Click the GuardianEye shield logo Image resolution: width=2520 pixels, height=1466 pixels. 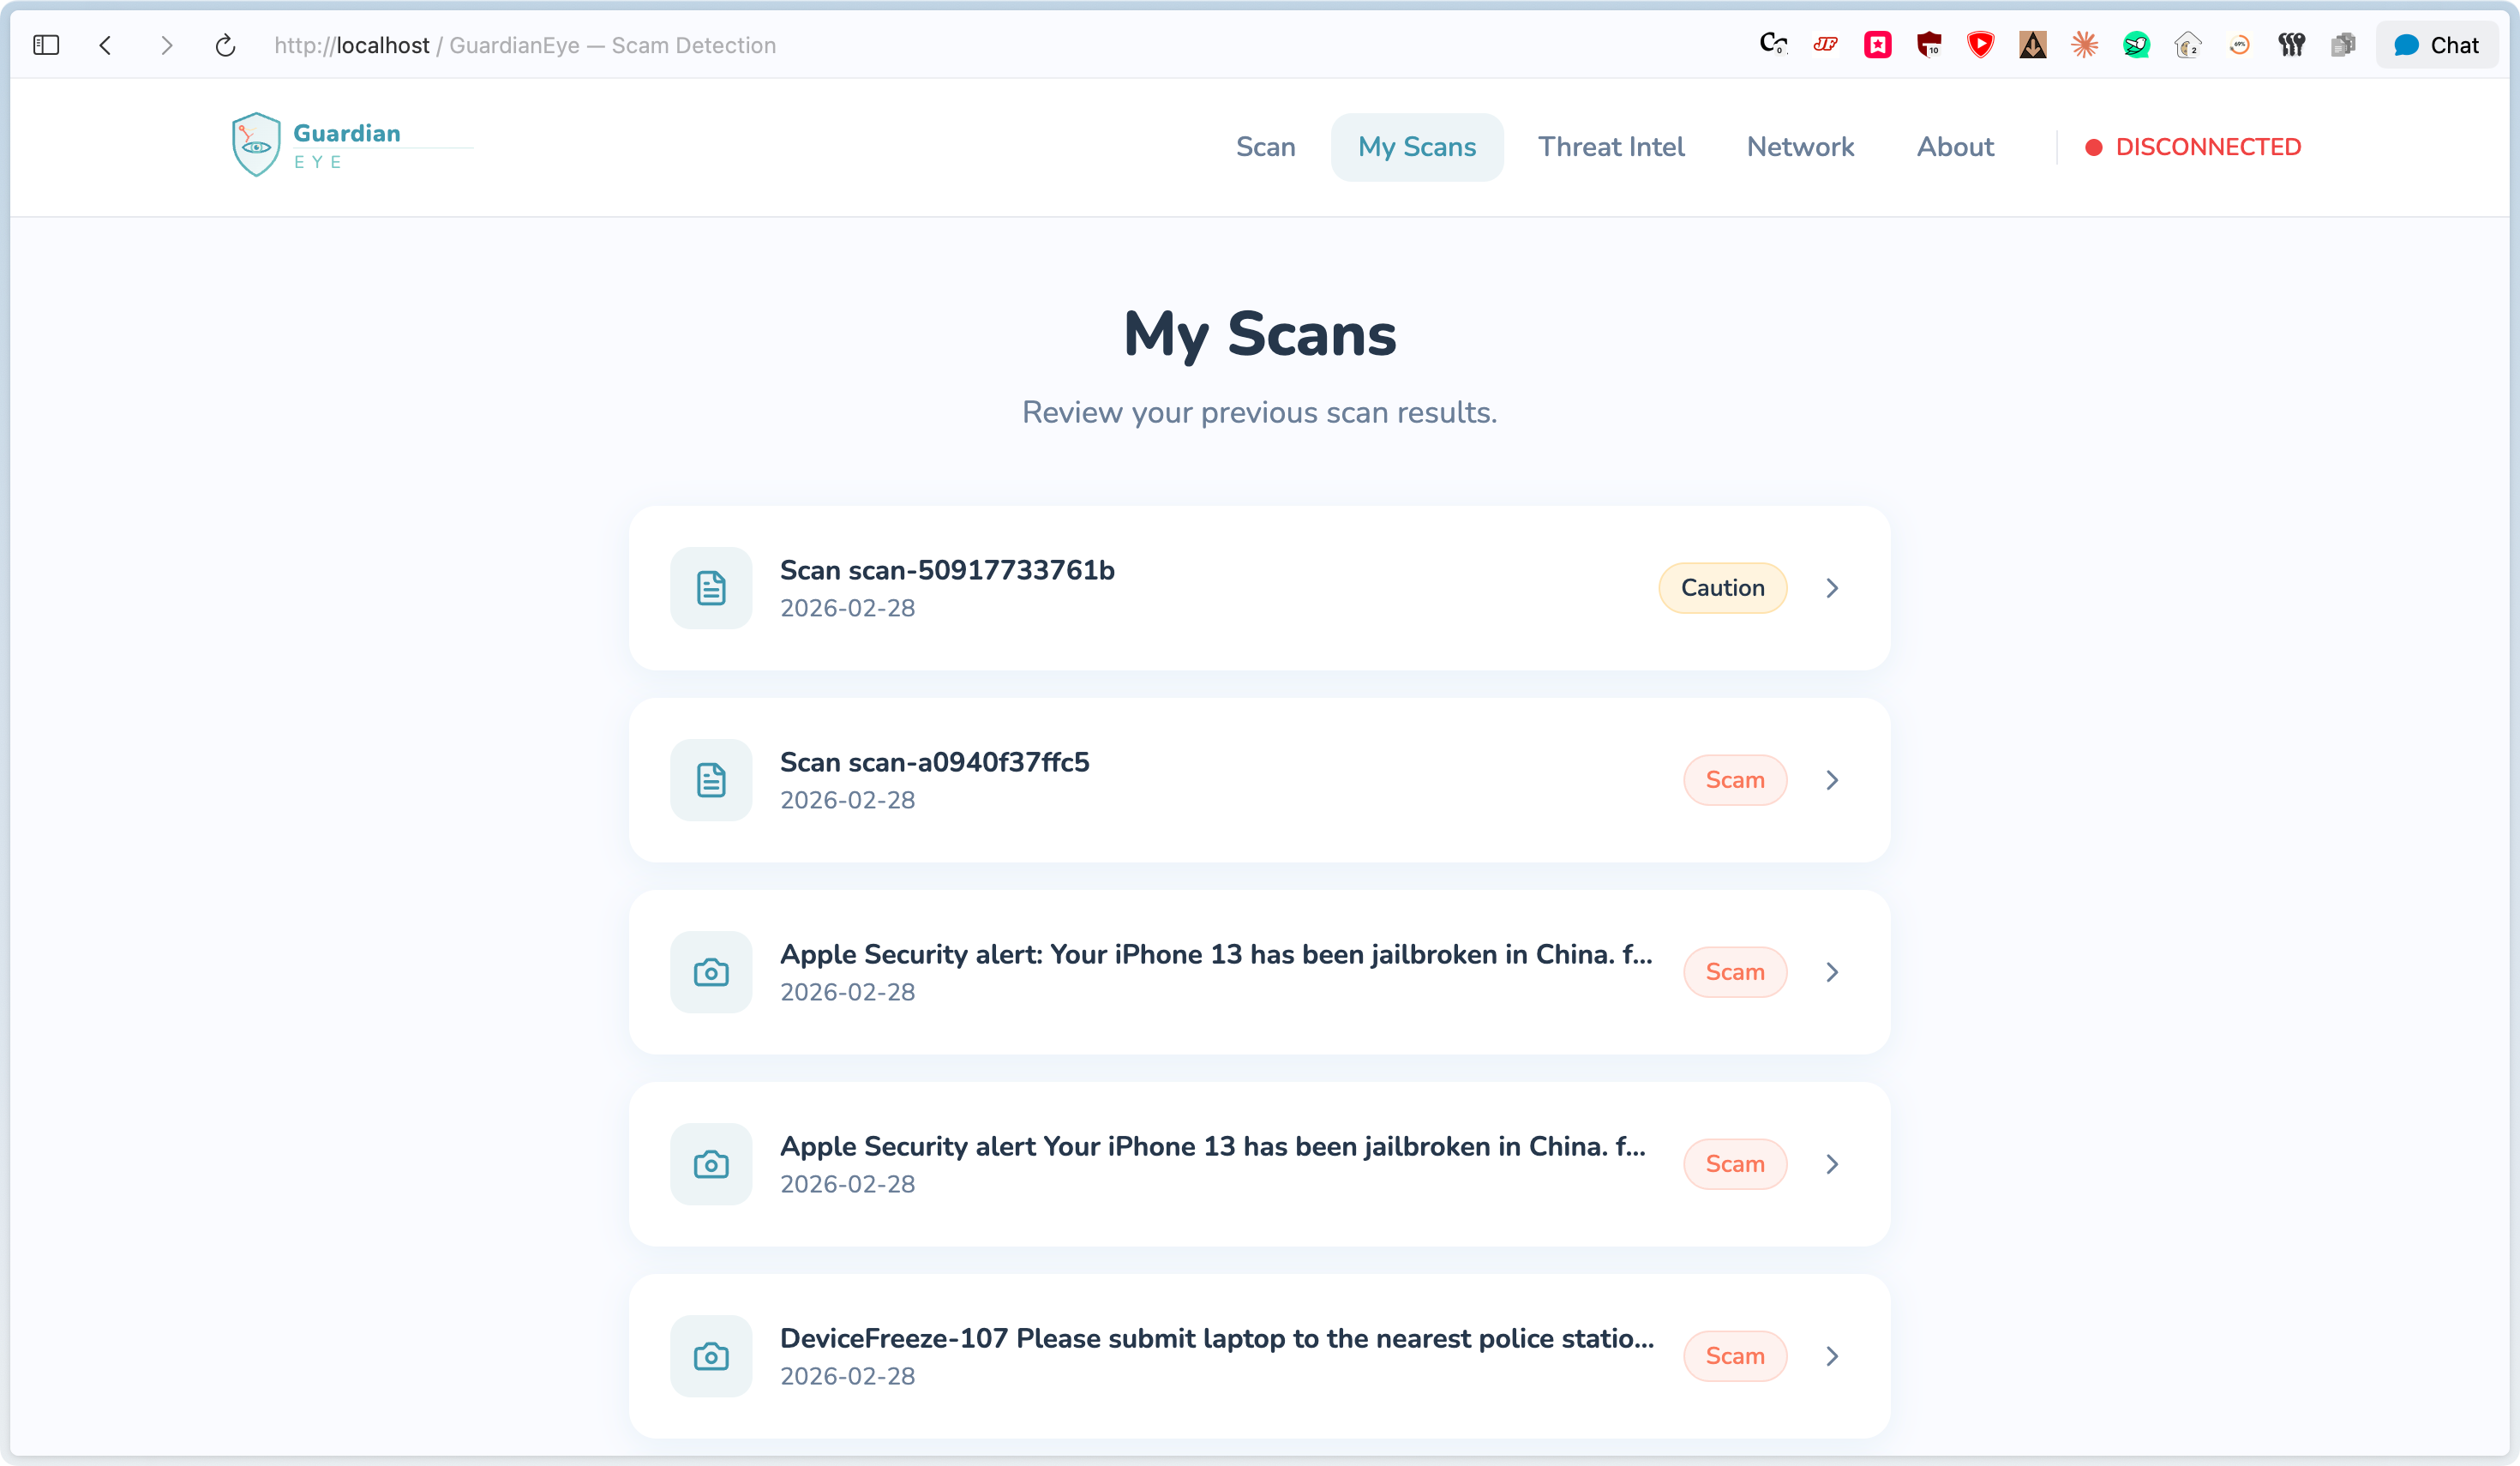(x=256, y=145)
